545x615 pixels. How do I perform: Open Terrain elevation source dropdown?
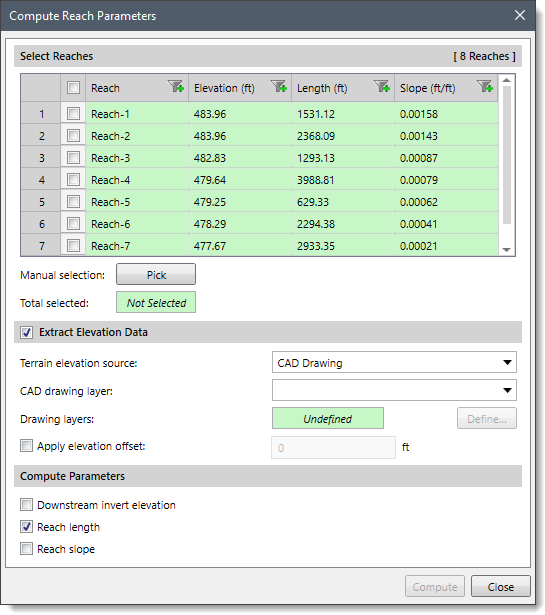pos(394,362)
